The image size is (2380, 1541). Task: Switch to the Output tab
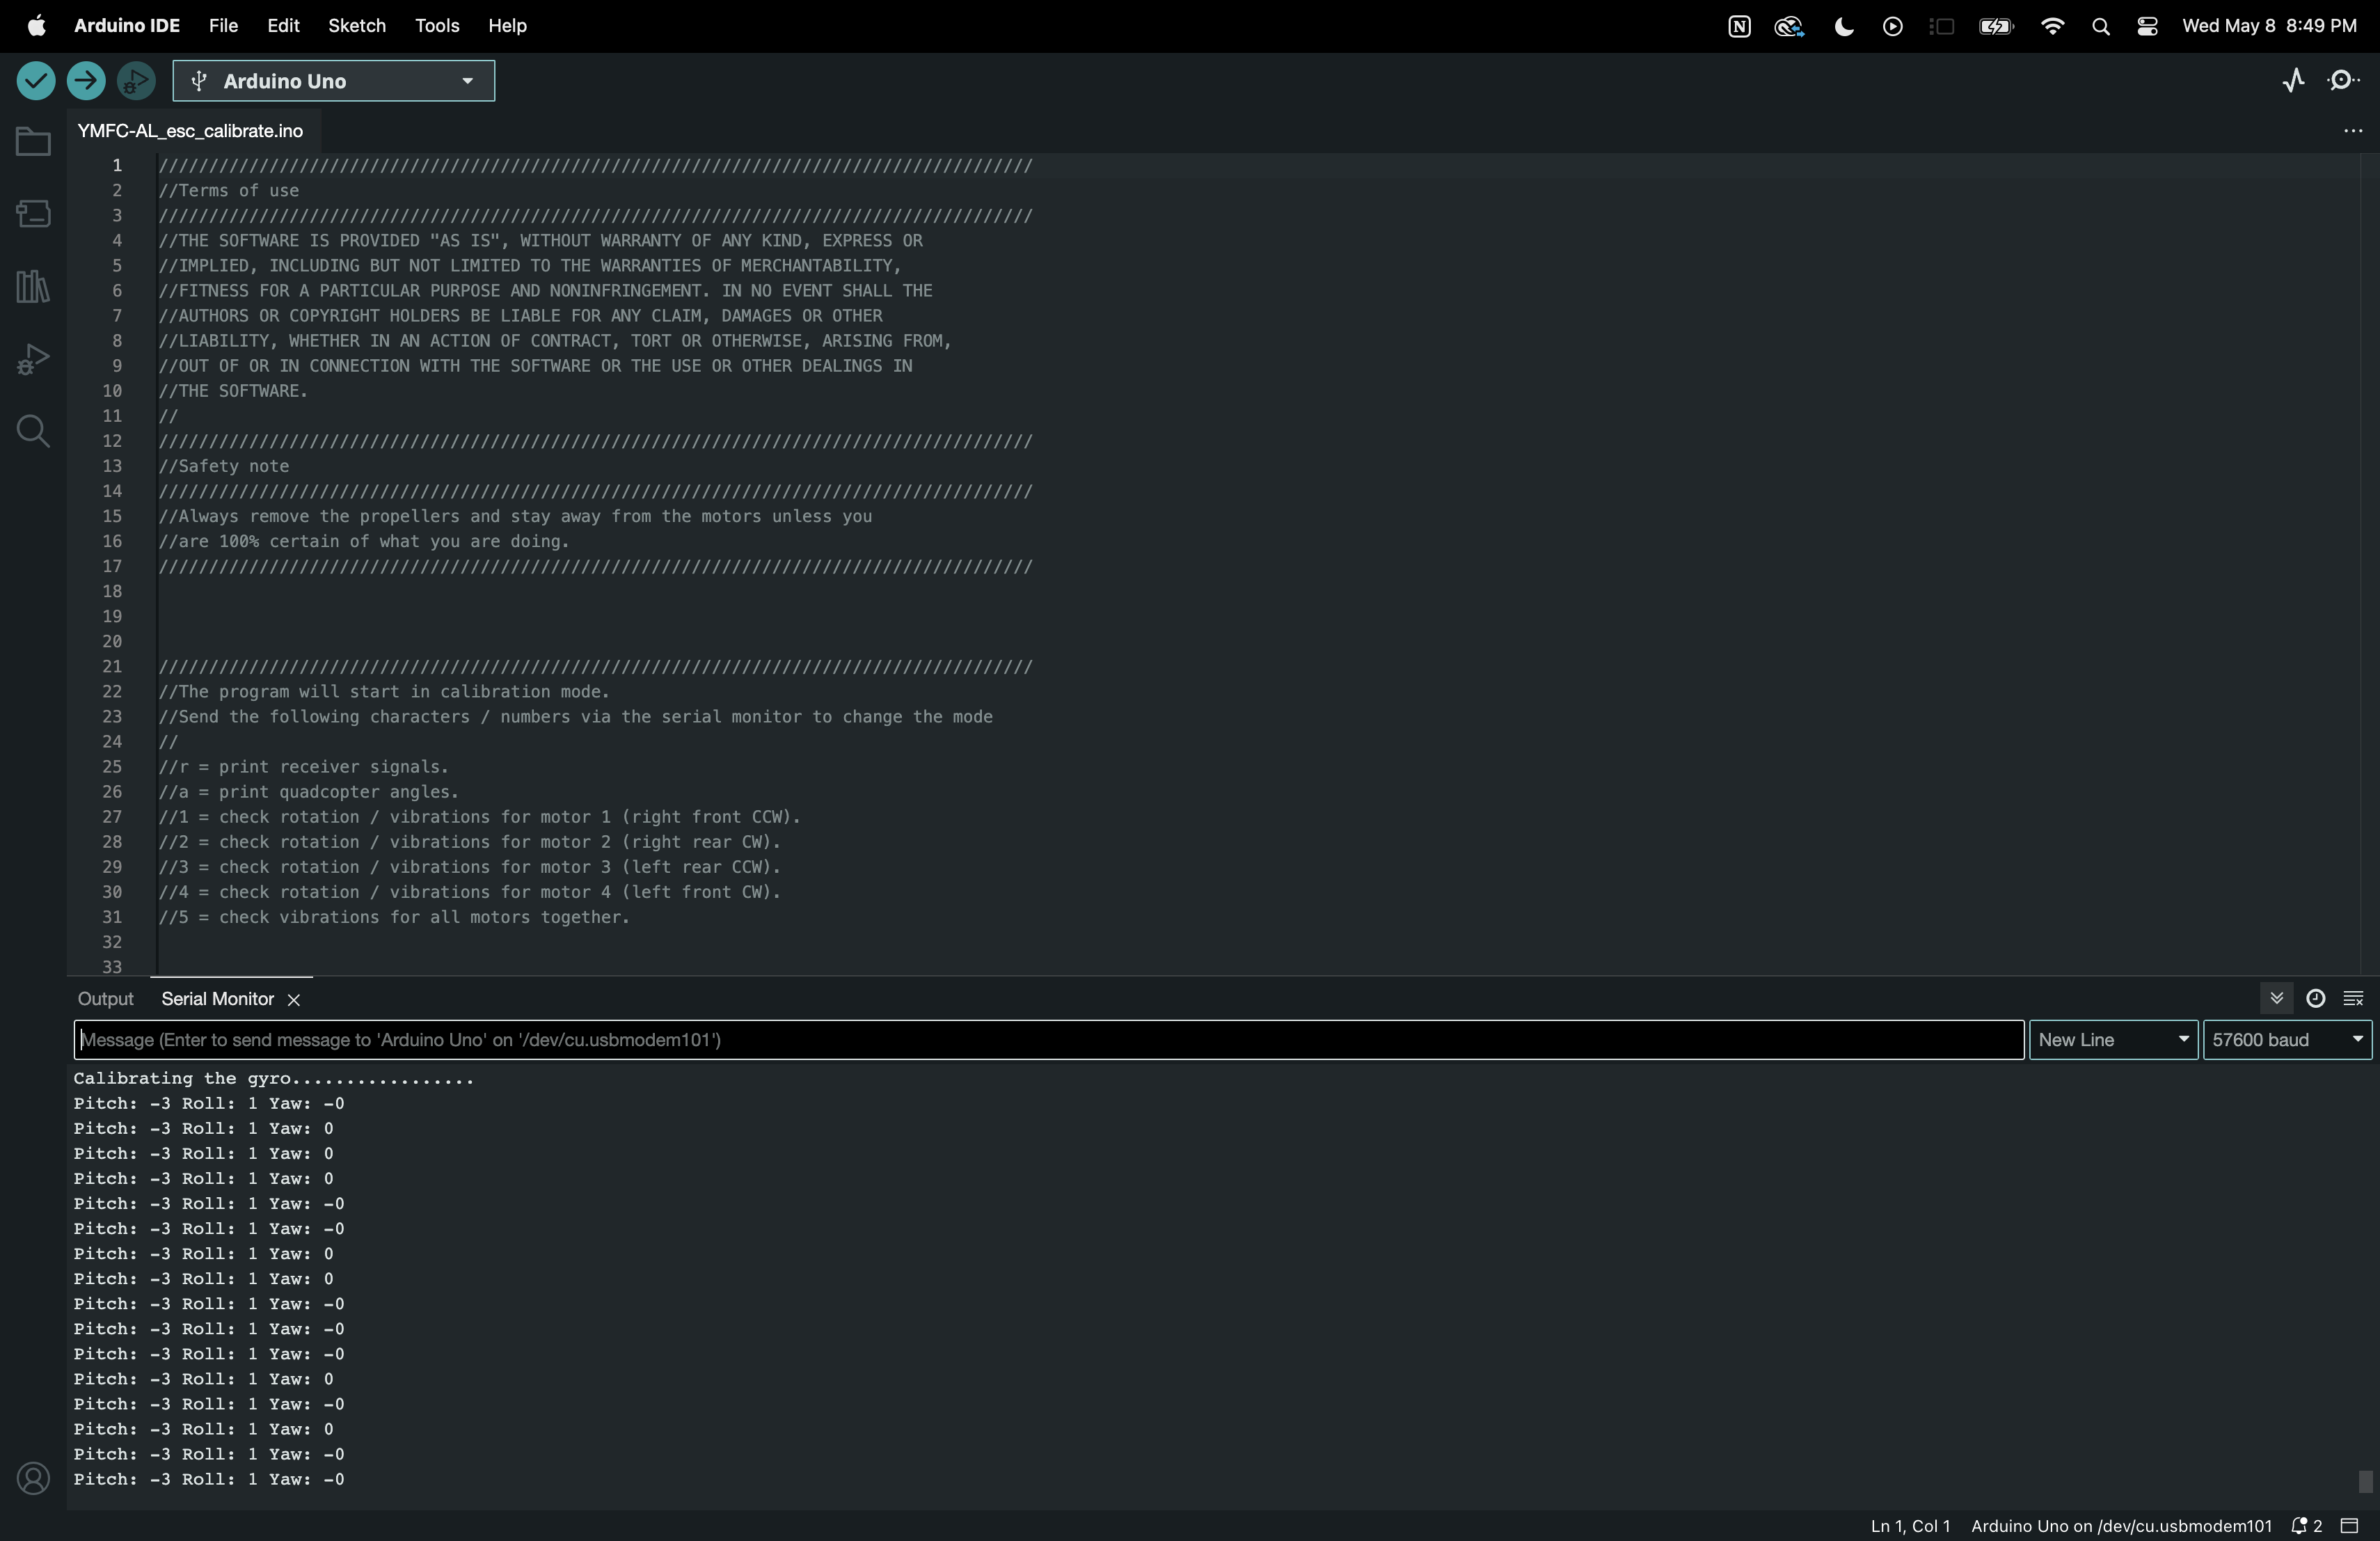coord(105,999)
